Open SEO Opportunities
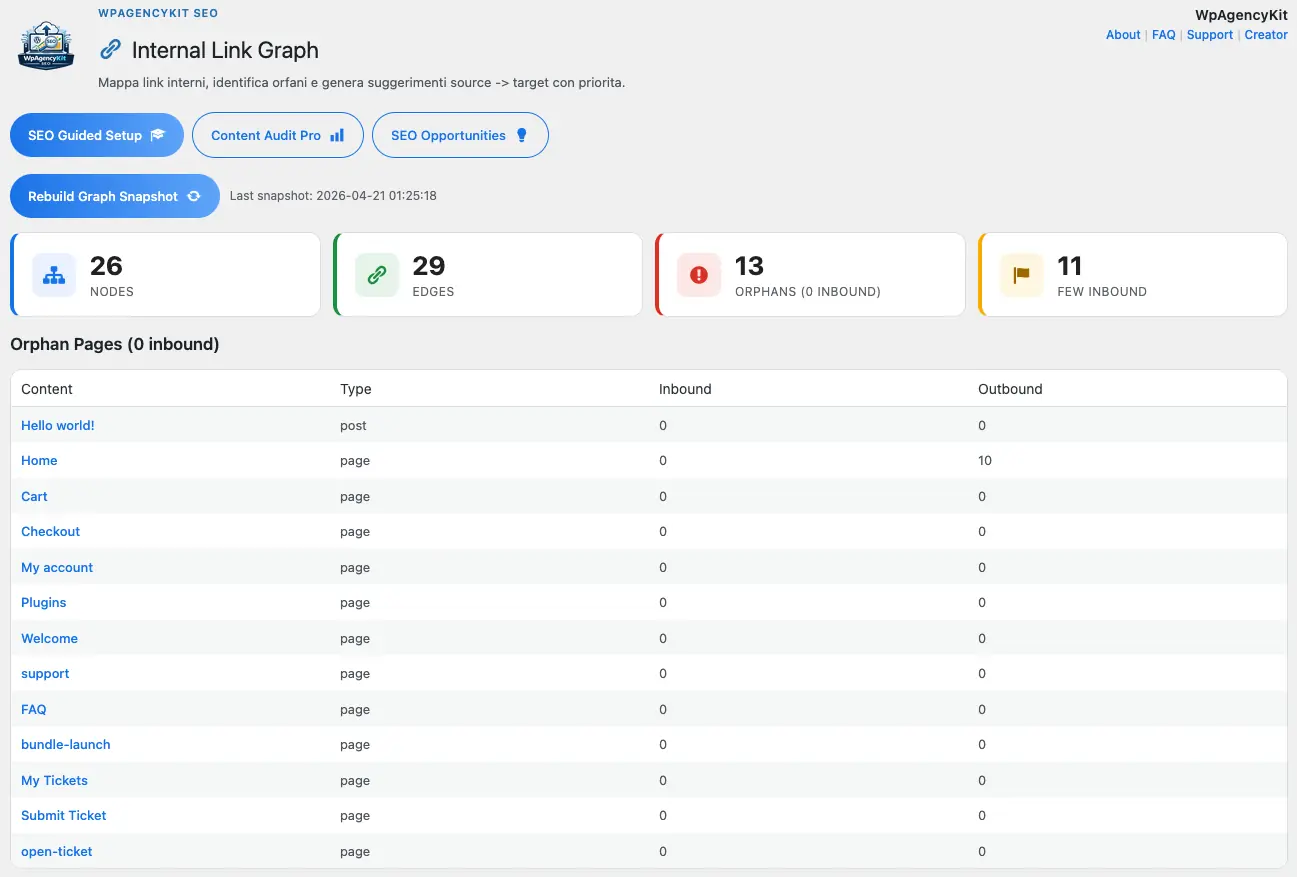This screenshot has height=877, width=1297. click(460, 135)
